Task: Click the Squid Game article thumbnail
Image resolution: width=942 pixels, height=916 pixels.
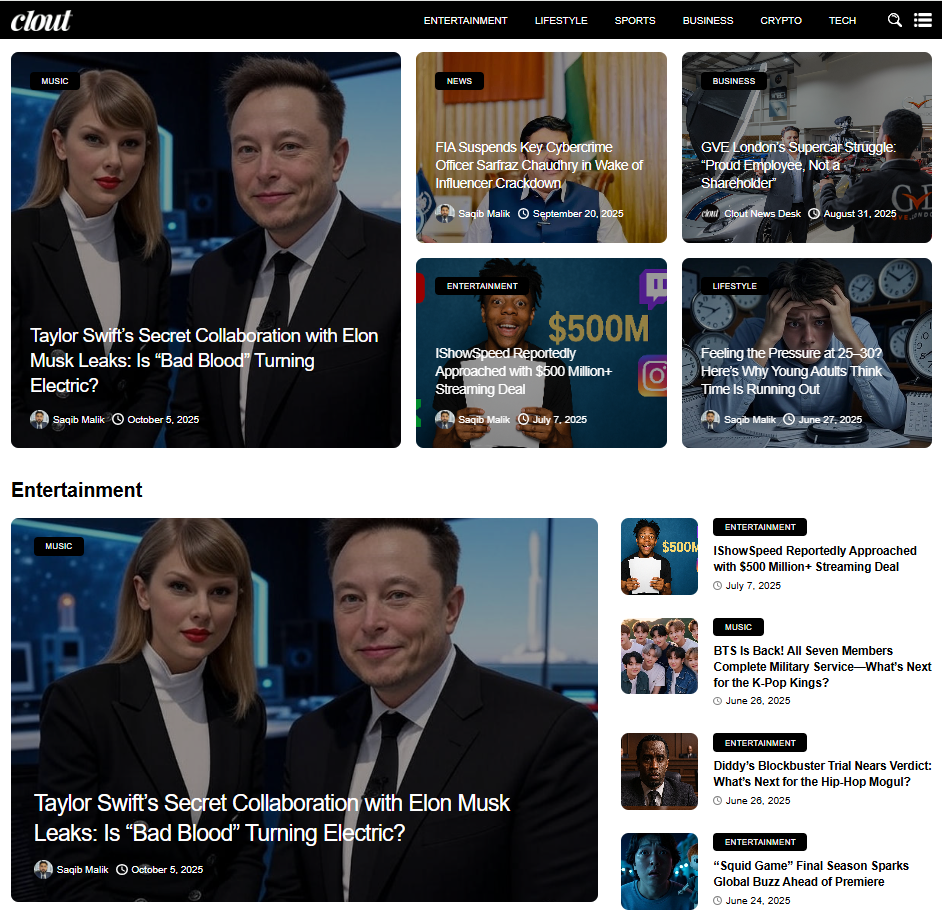Action: tap(659, 871)
